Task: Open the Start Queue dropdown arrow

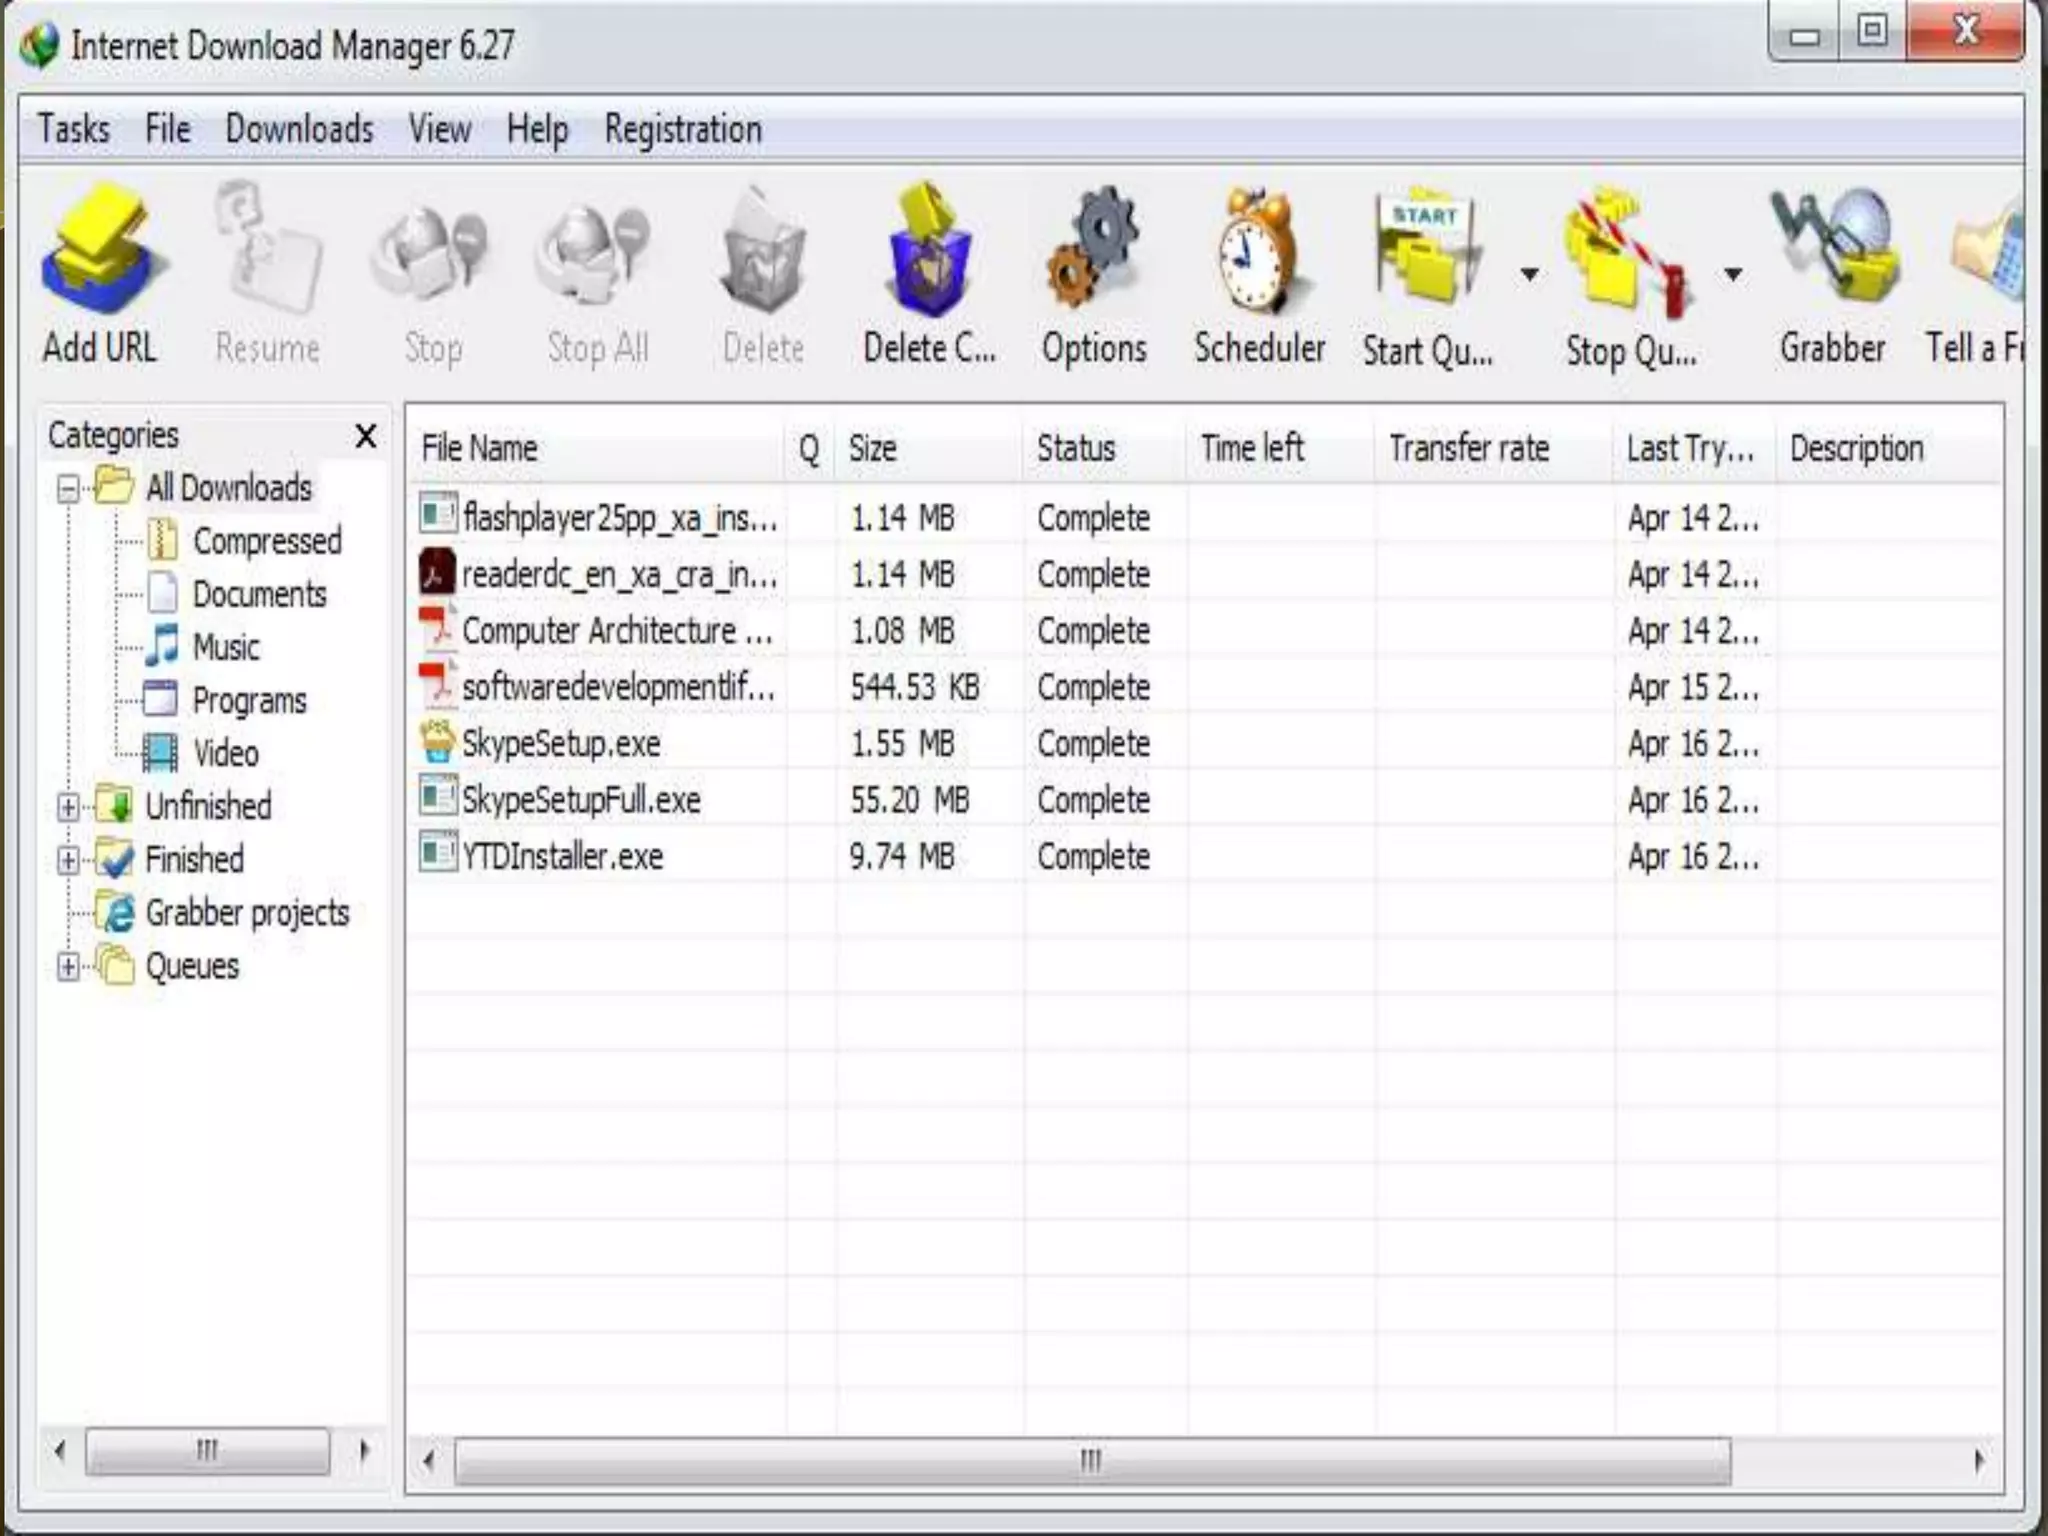Action: click(x=1529, y=273)
